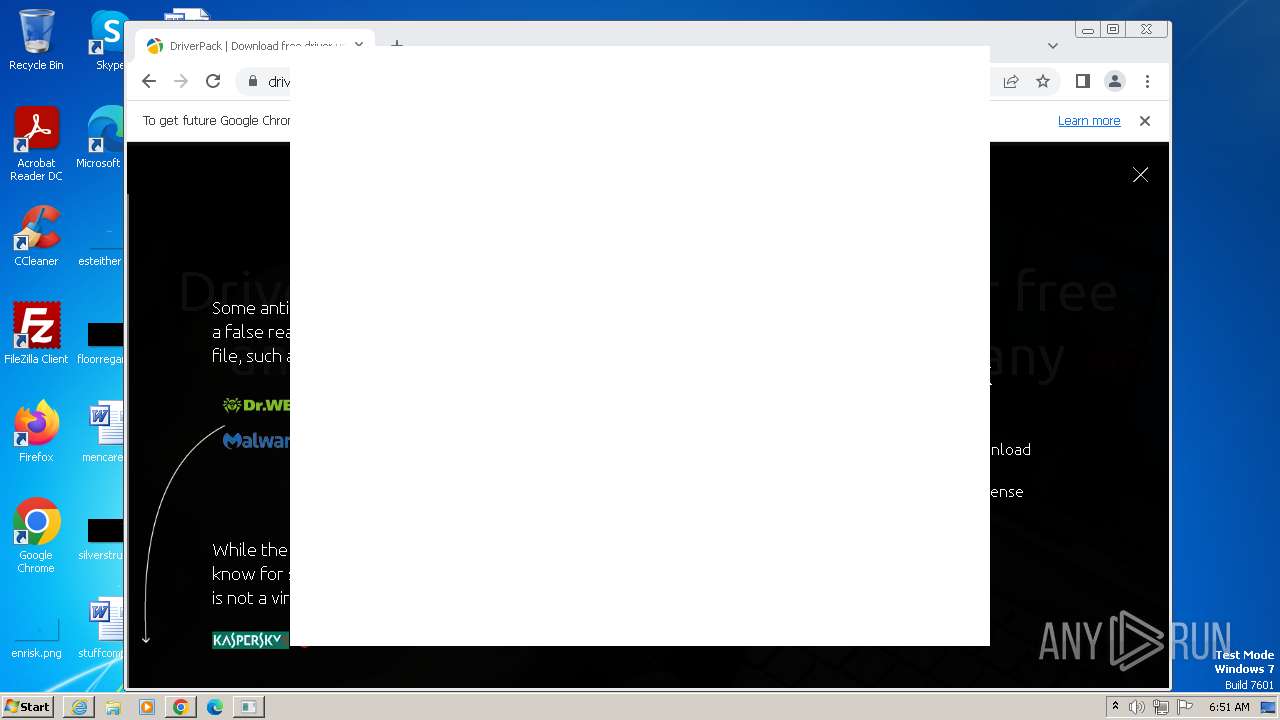Expand the tab search chevron
Image resolution: width=1280 pixels, height=720 pixels.
[x=1053, y=46]
